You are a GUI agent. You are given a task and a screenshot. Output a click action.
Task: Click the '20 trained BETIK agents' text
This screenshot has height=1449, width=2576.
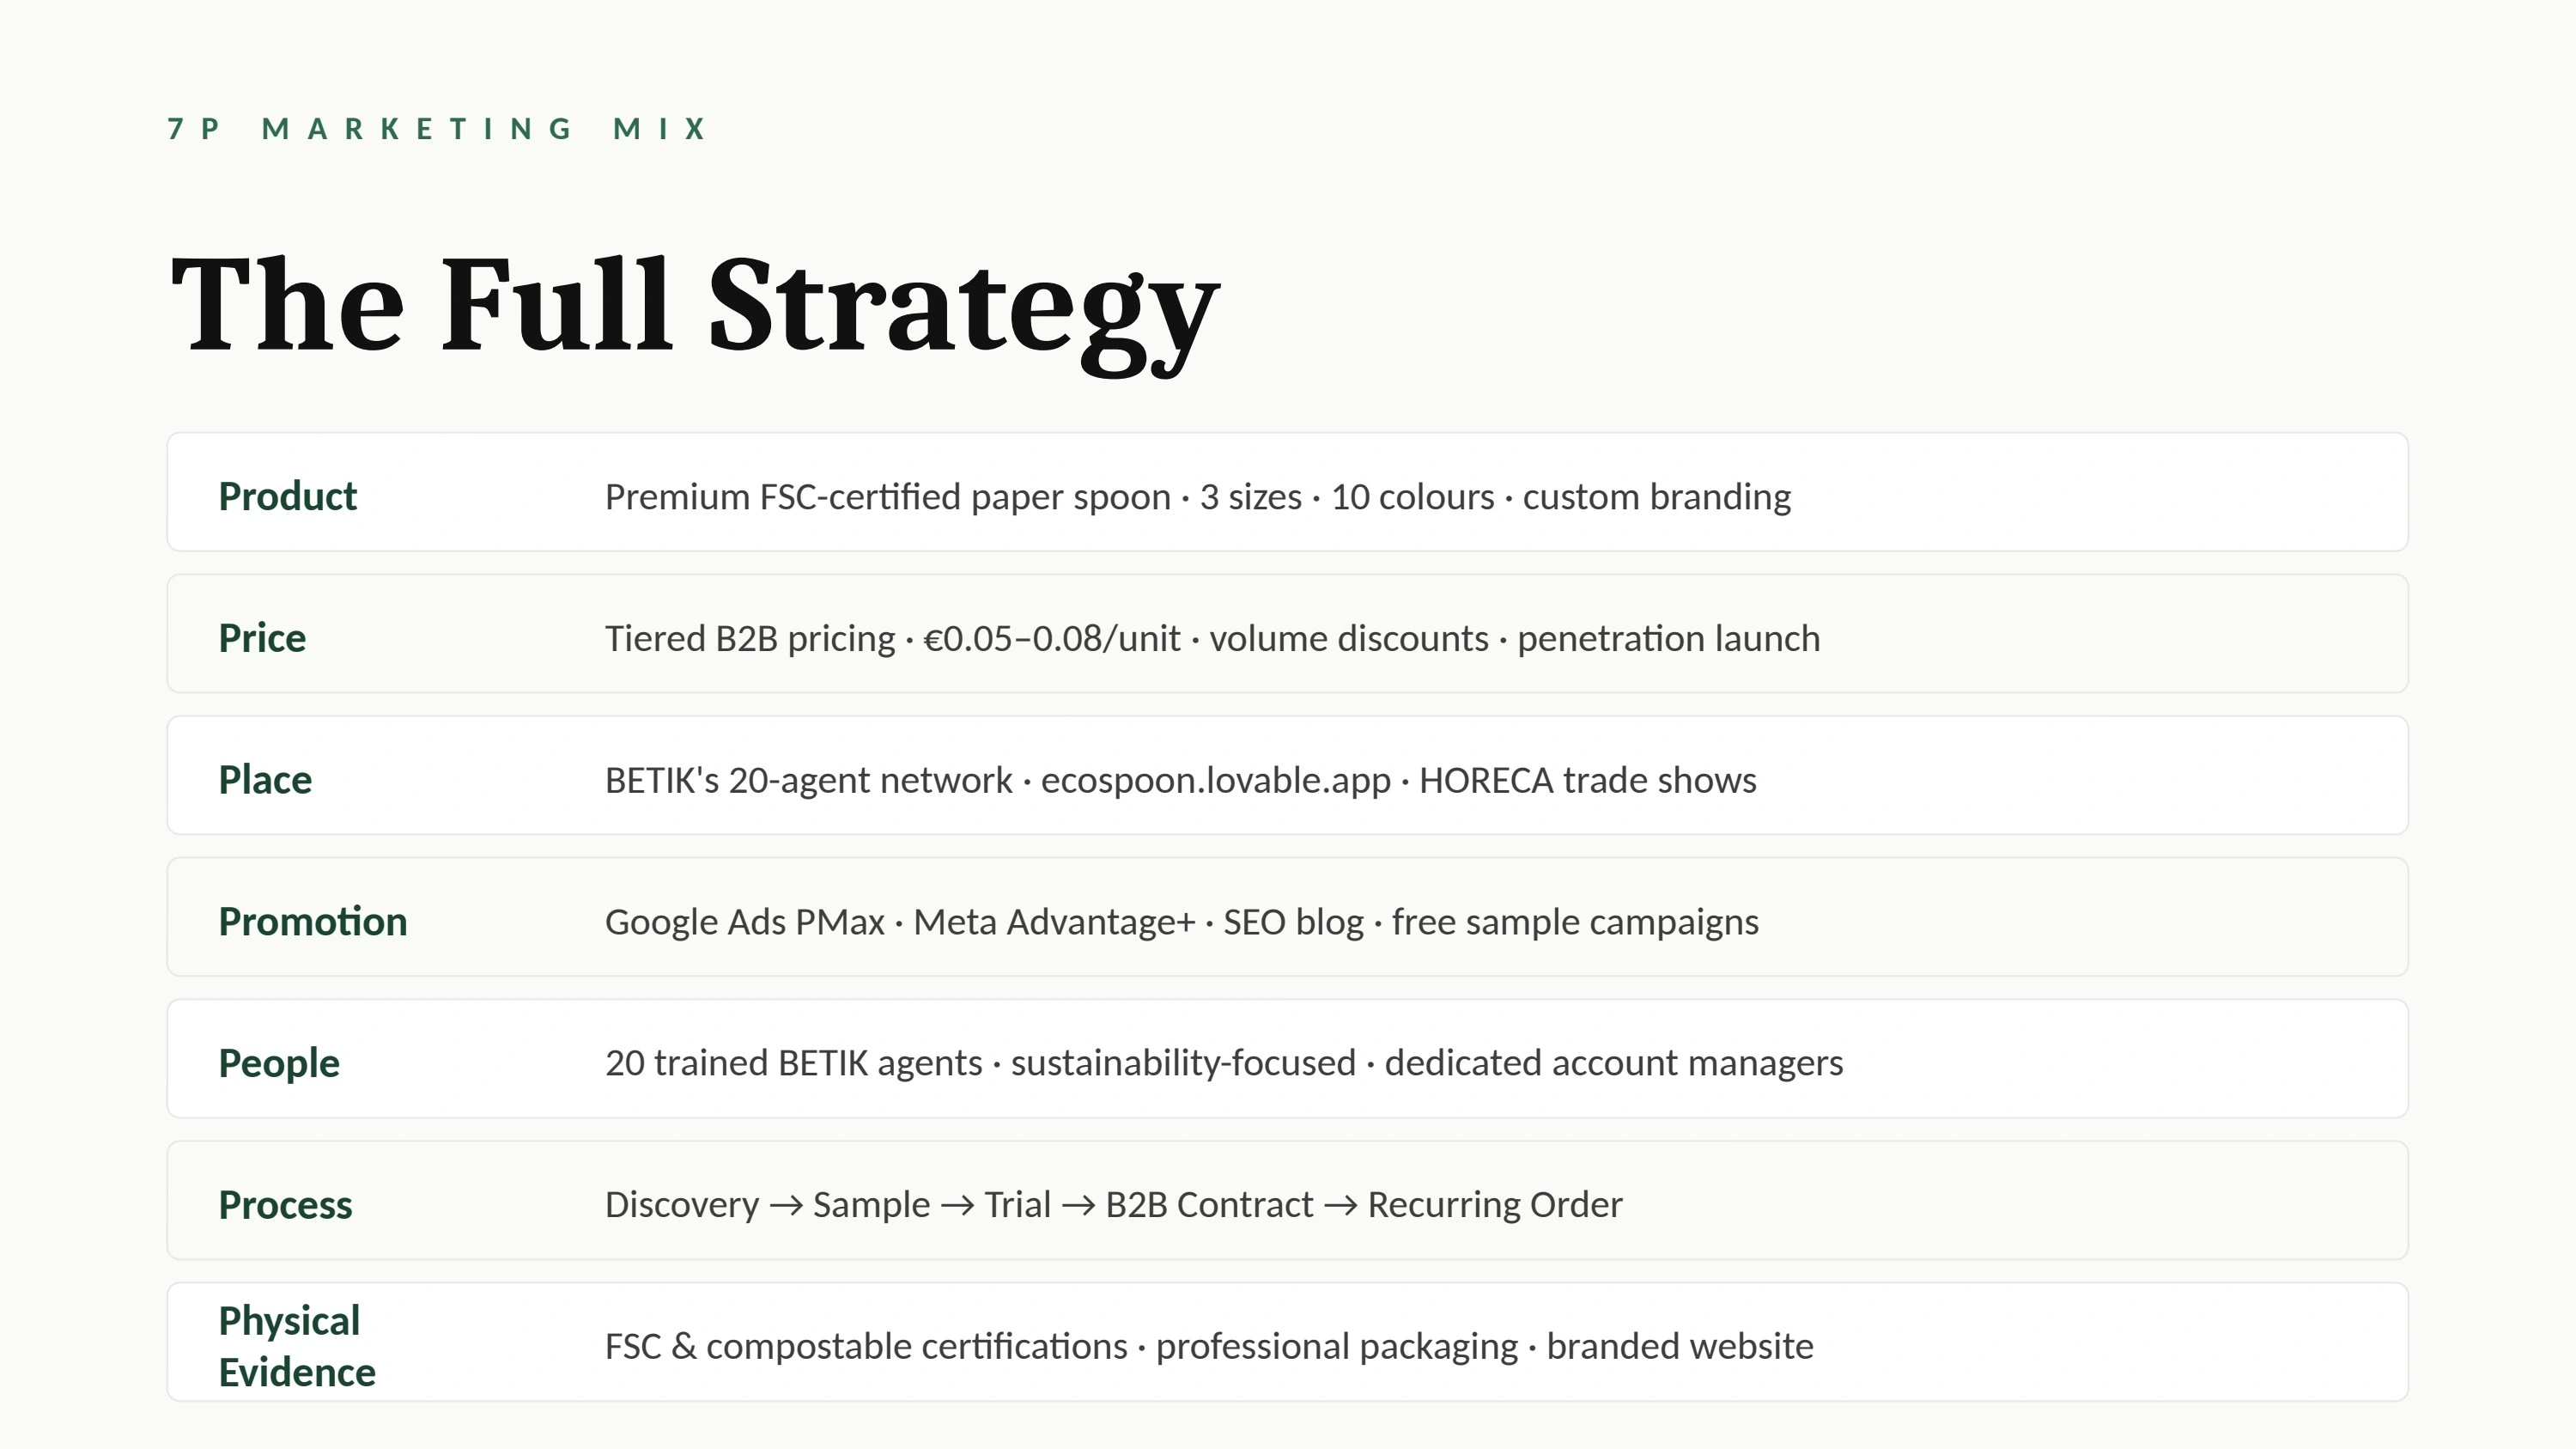[794, 1063]
